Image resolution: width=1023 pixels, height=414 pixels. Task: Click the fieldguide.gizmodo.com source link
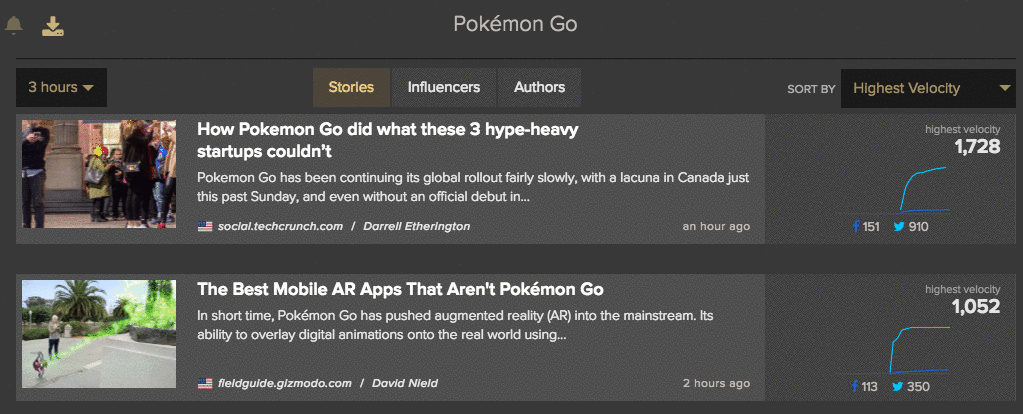[x=285, y=383]
